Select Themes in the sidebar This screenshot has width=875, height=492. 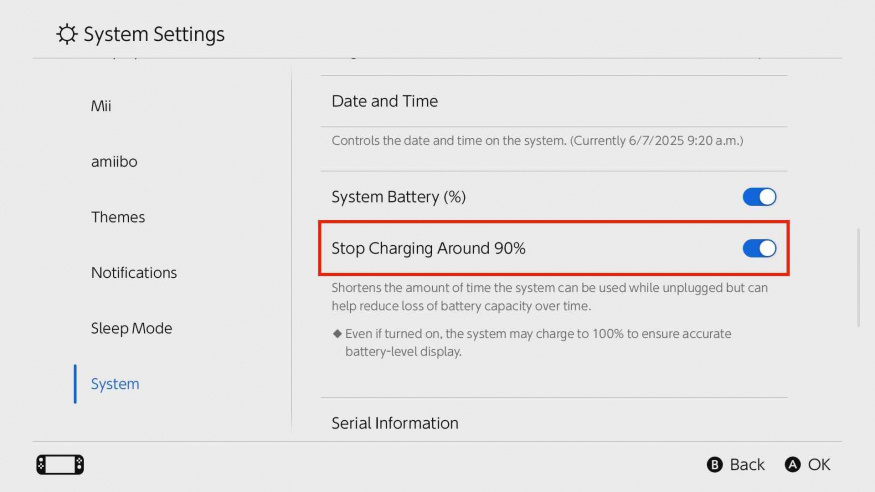(x=118, y=217)
